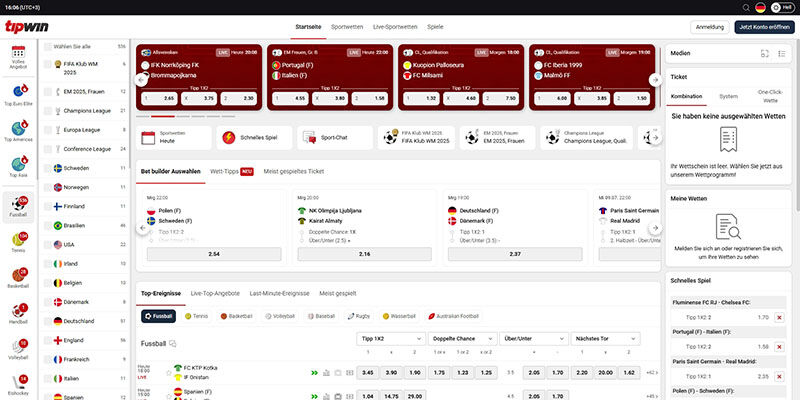The height and width of the screenshot is (400, 800).
Task: Favorite the FC KTP Kotka match star
Action: (169, 373)
